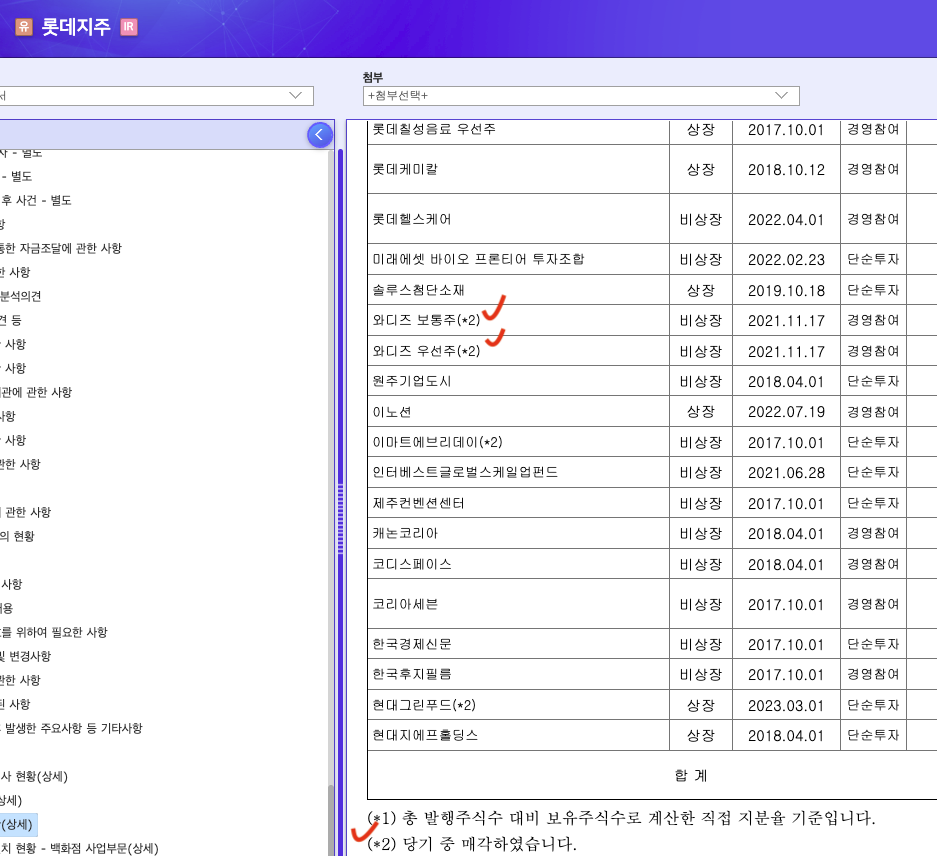Click the '롯데칠성음료 우선주' cell
This screenshot has height=856, width=937.
point(518,131)
